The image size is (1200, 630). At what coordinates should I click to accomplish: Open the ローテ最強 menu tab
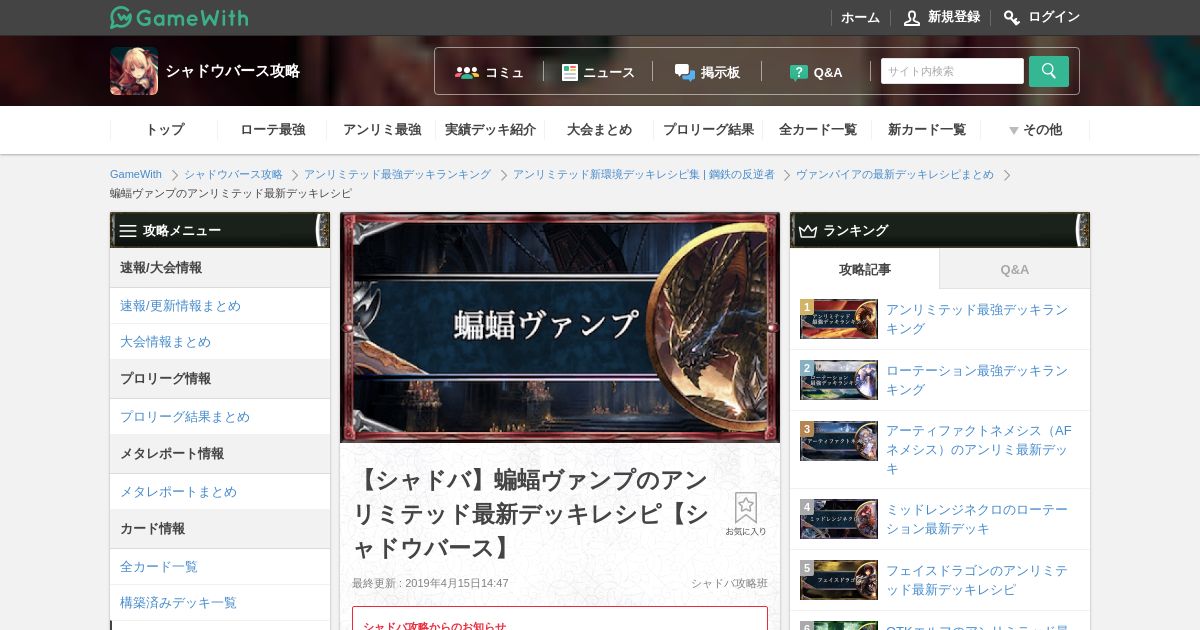[x=272, y=130]
